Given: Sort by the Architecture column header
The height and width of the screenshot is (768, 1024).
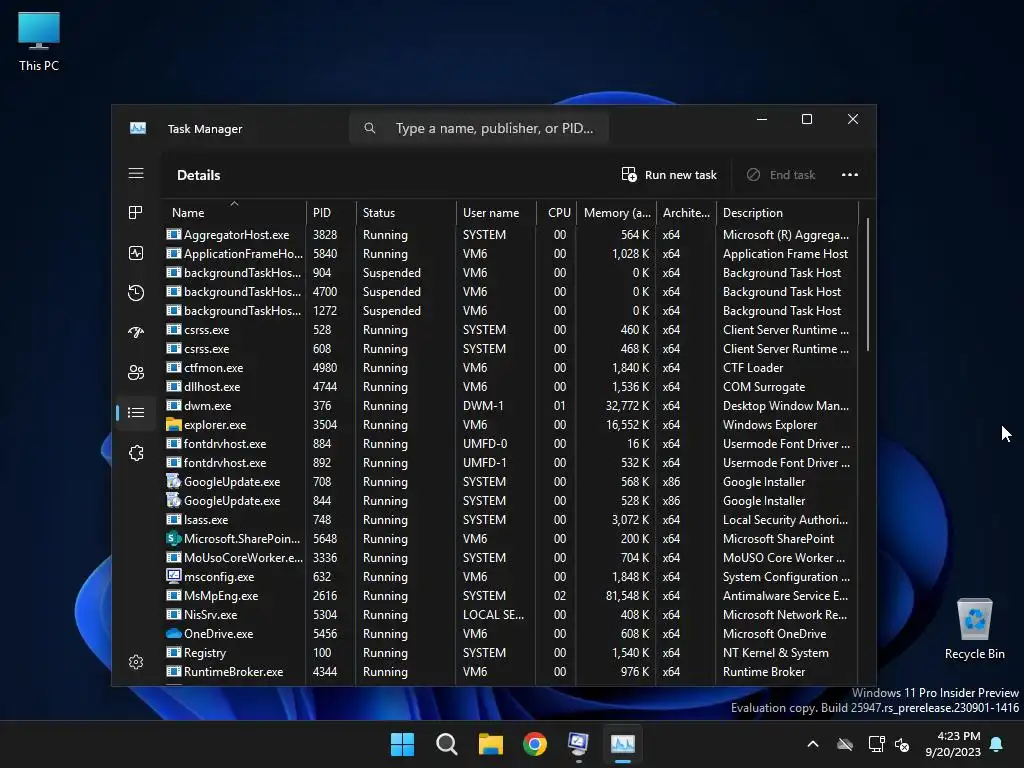Looking at the screenshot, I should point(686,213).
